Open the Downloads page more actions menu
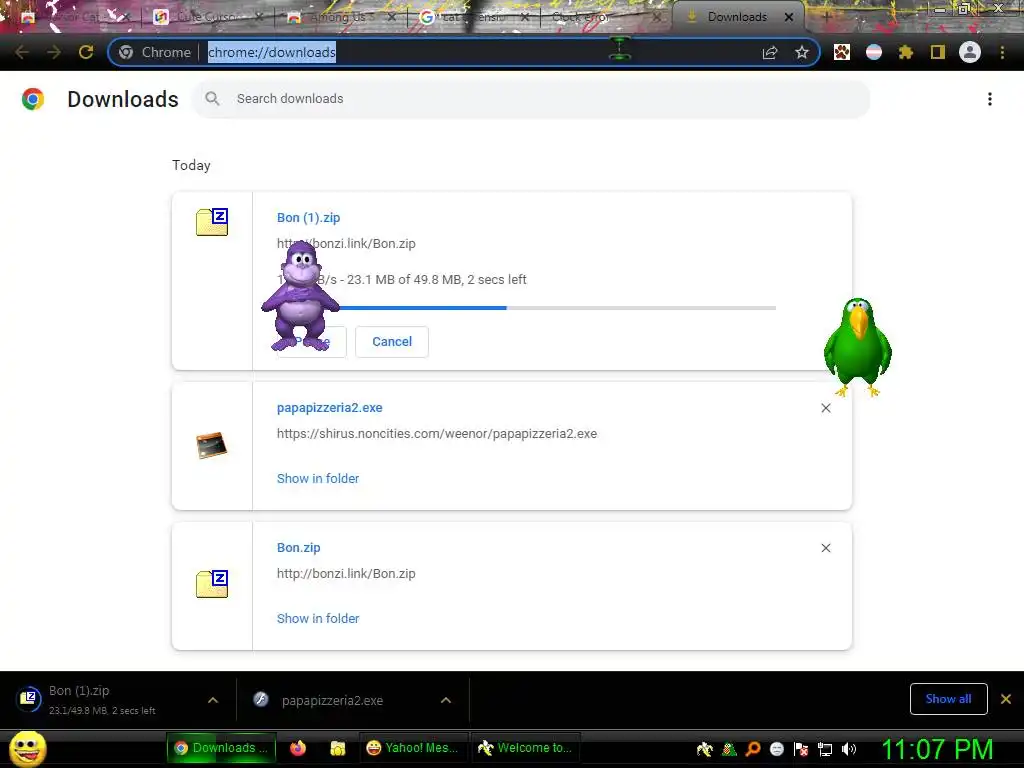This screenshot has width=1024, height=768. pos(990,99)
